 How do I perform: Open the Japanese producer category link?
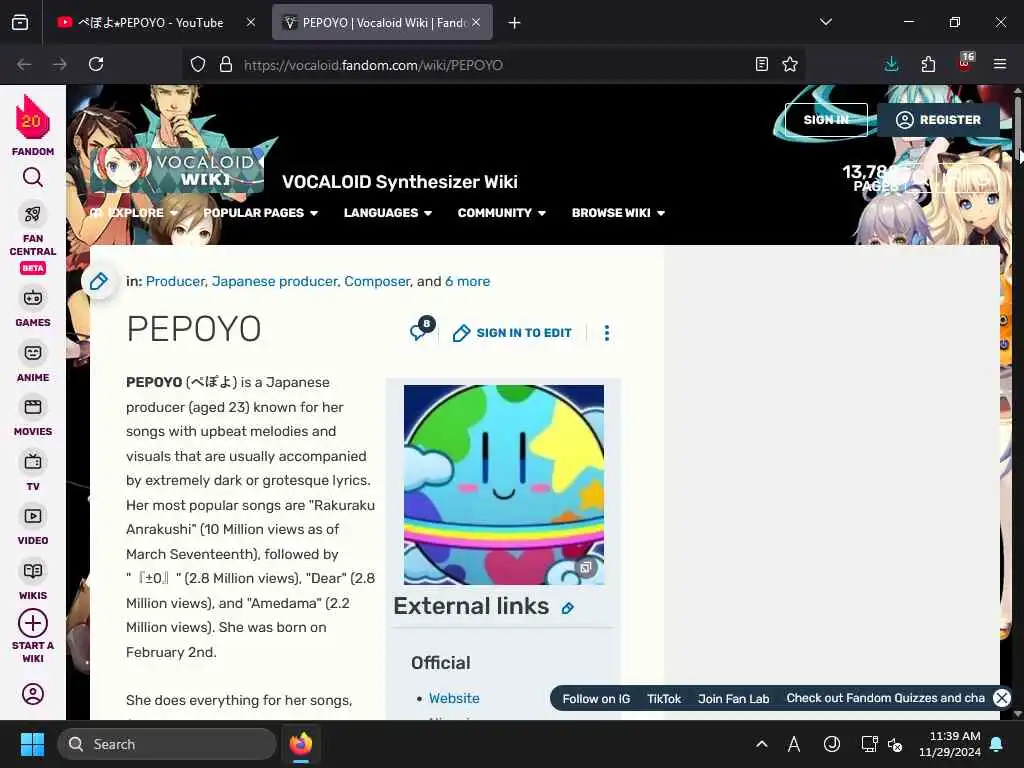coord(274,281)
